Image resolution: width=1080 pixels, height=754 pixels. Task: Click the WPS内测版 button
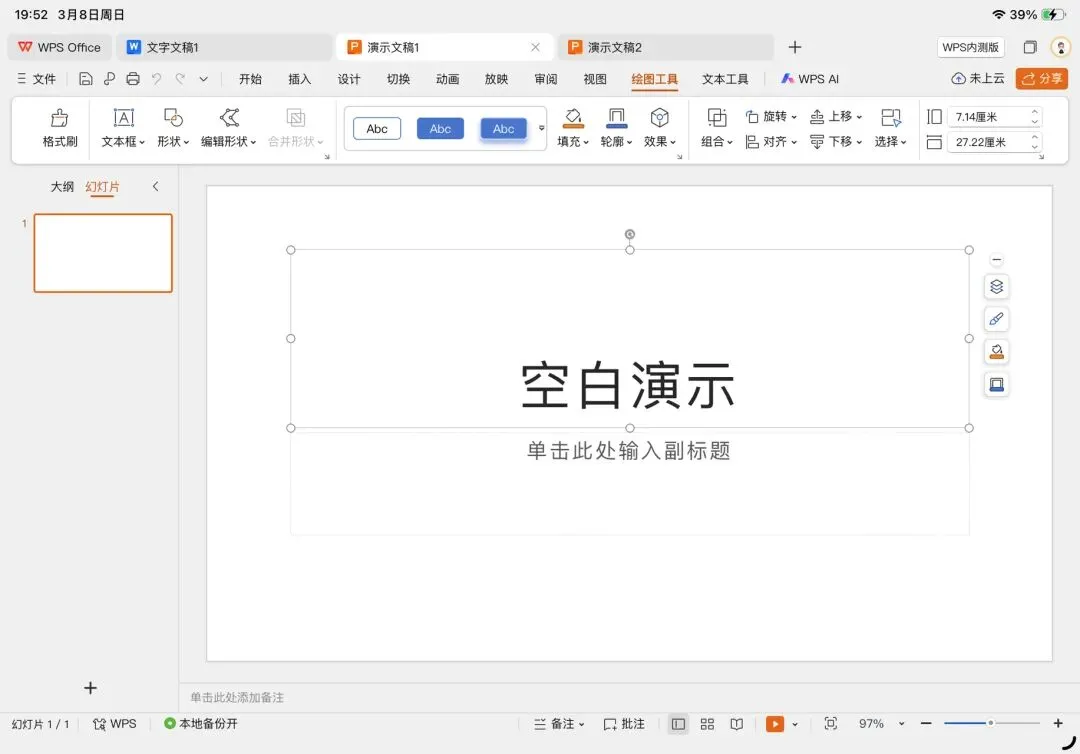click(x=970, y=47)
